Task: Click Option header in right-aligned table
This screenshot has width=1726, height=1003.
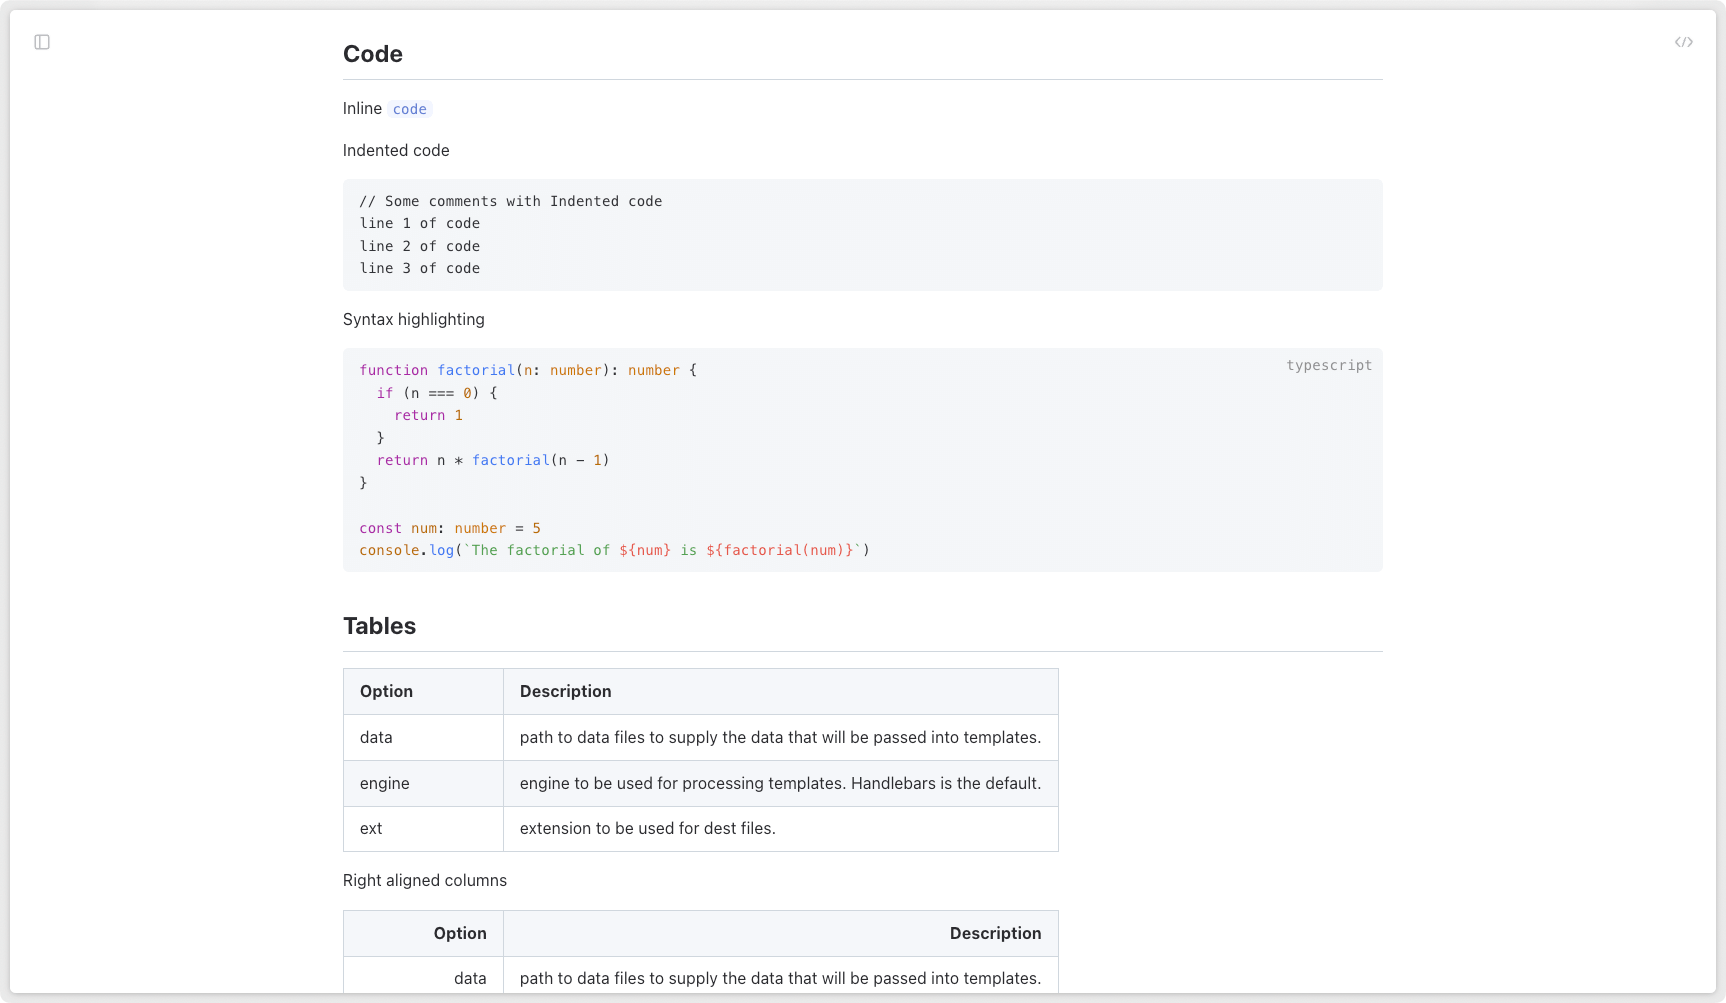Action: coord(424,933)
